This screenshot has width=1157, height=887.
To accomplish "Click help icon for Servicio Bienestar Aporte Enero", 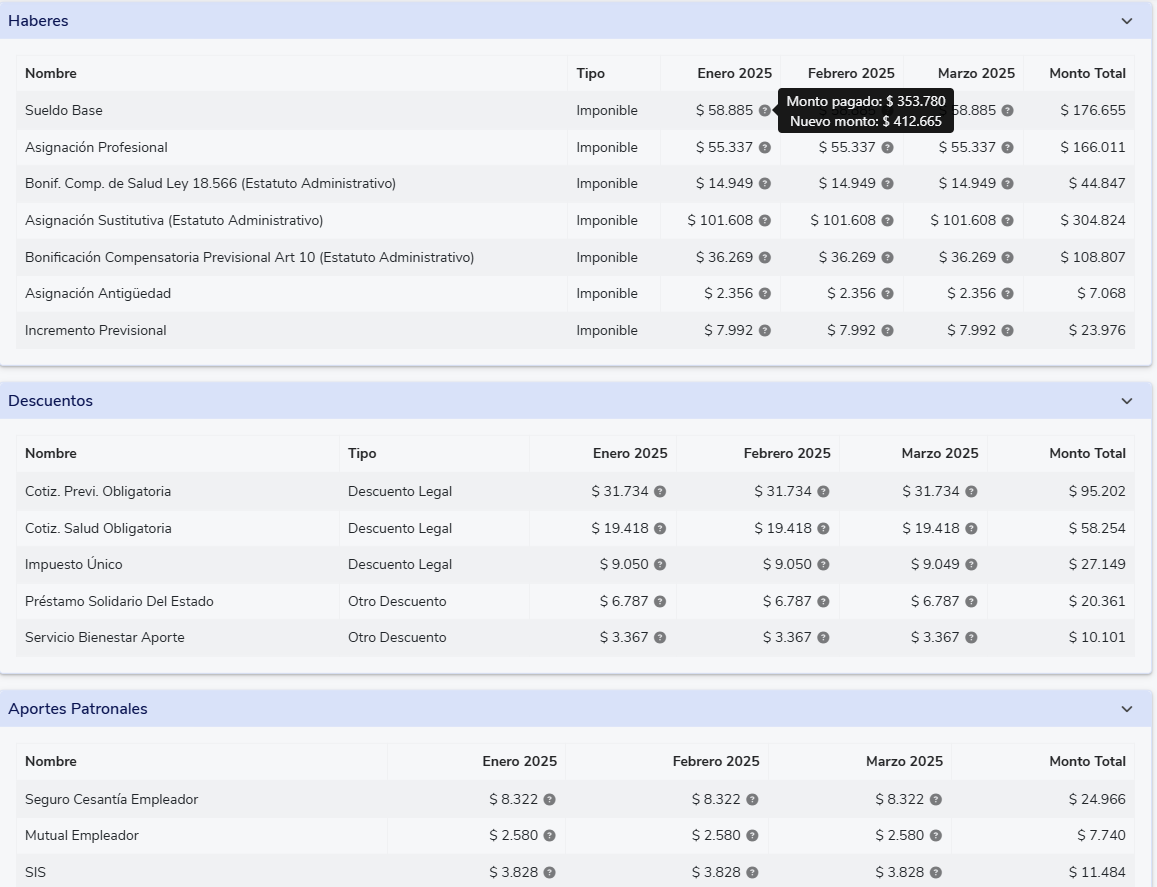I will 660,638.
